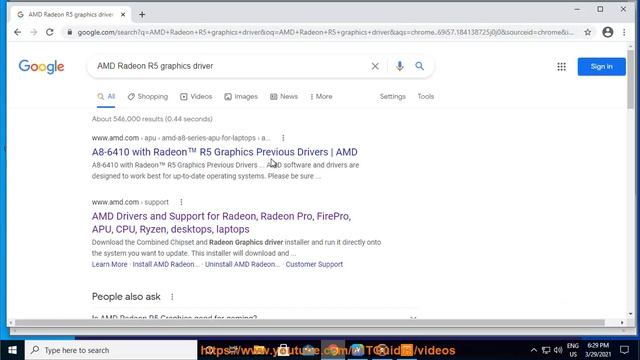
Task: Click the Google logo
Action: click(x=41, y=67)
